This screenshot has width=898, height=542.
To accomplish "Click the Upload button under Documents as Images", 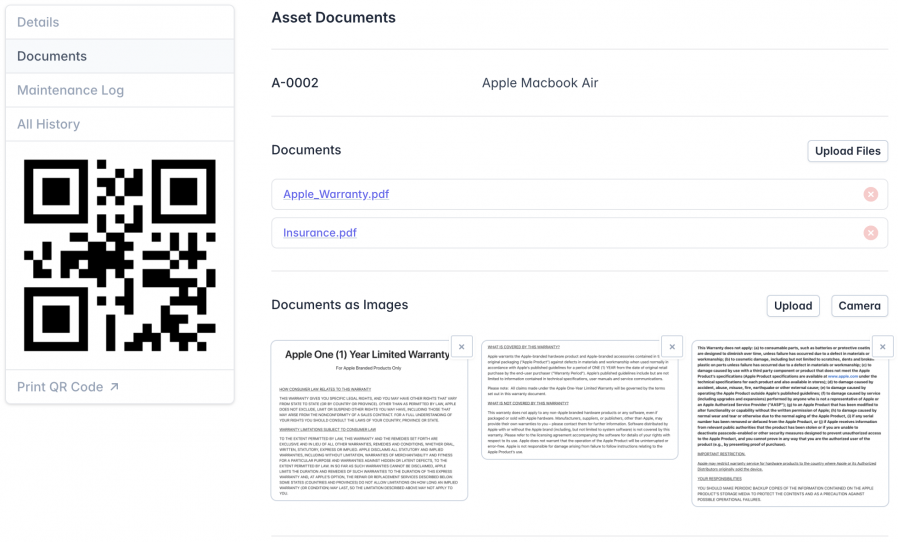I will pyautogui.click(x=793, y=306).
